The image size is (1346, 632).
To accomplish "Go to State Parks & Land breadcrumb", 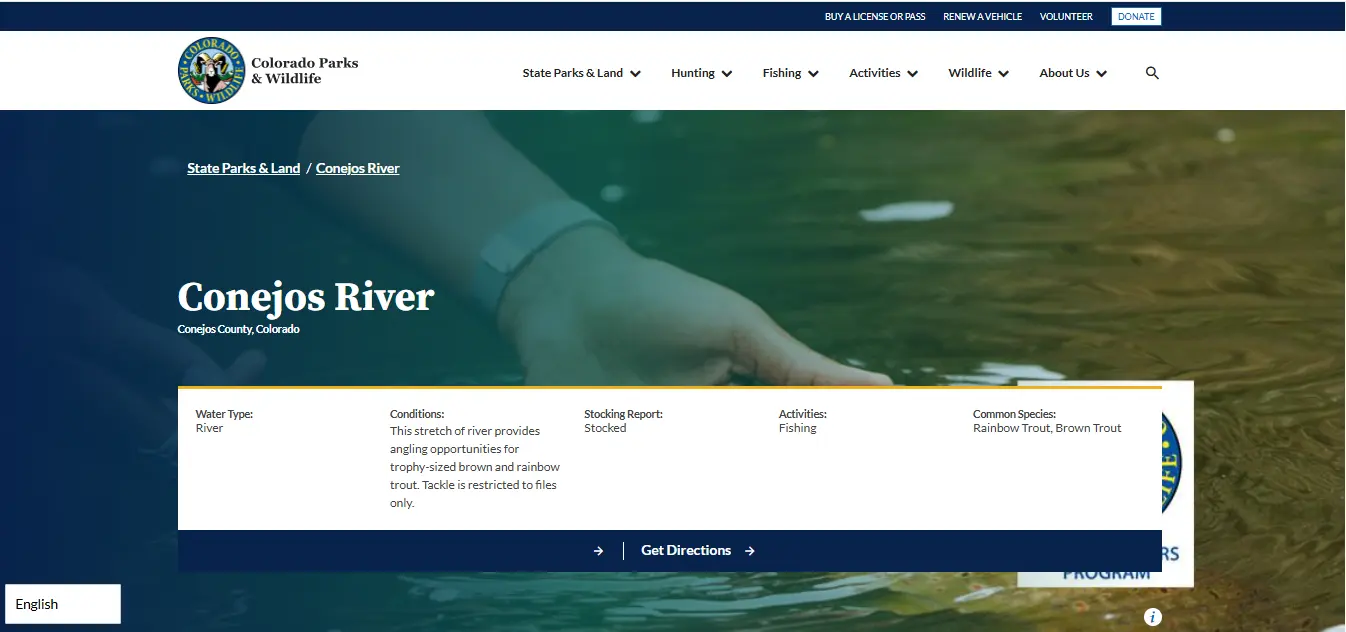I will pos(243,168).
